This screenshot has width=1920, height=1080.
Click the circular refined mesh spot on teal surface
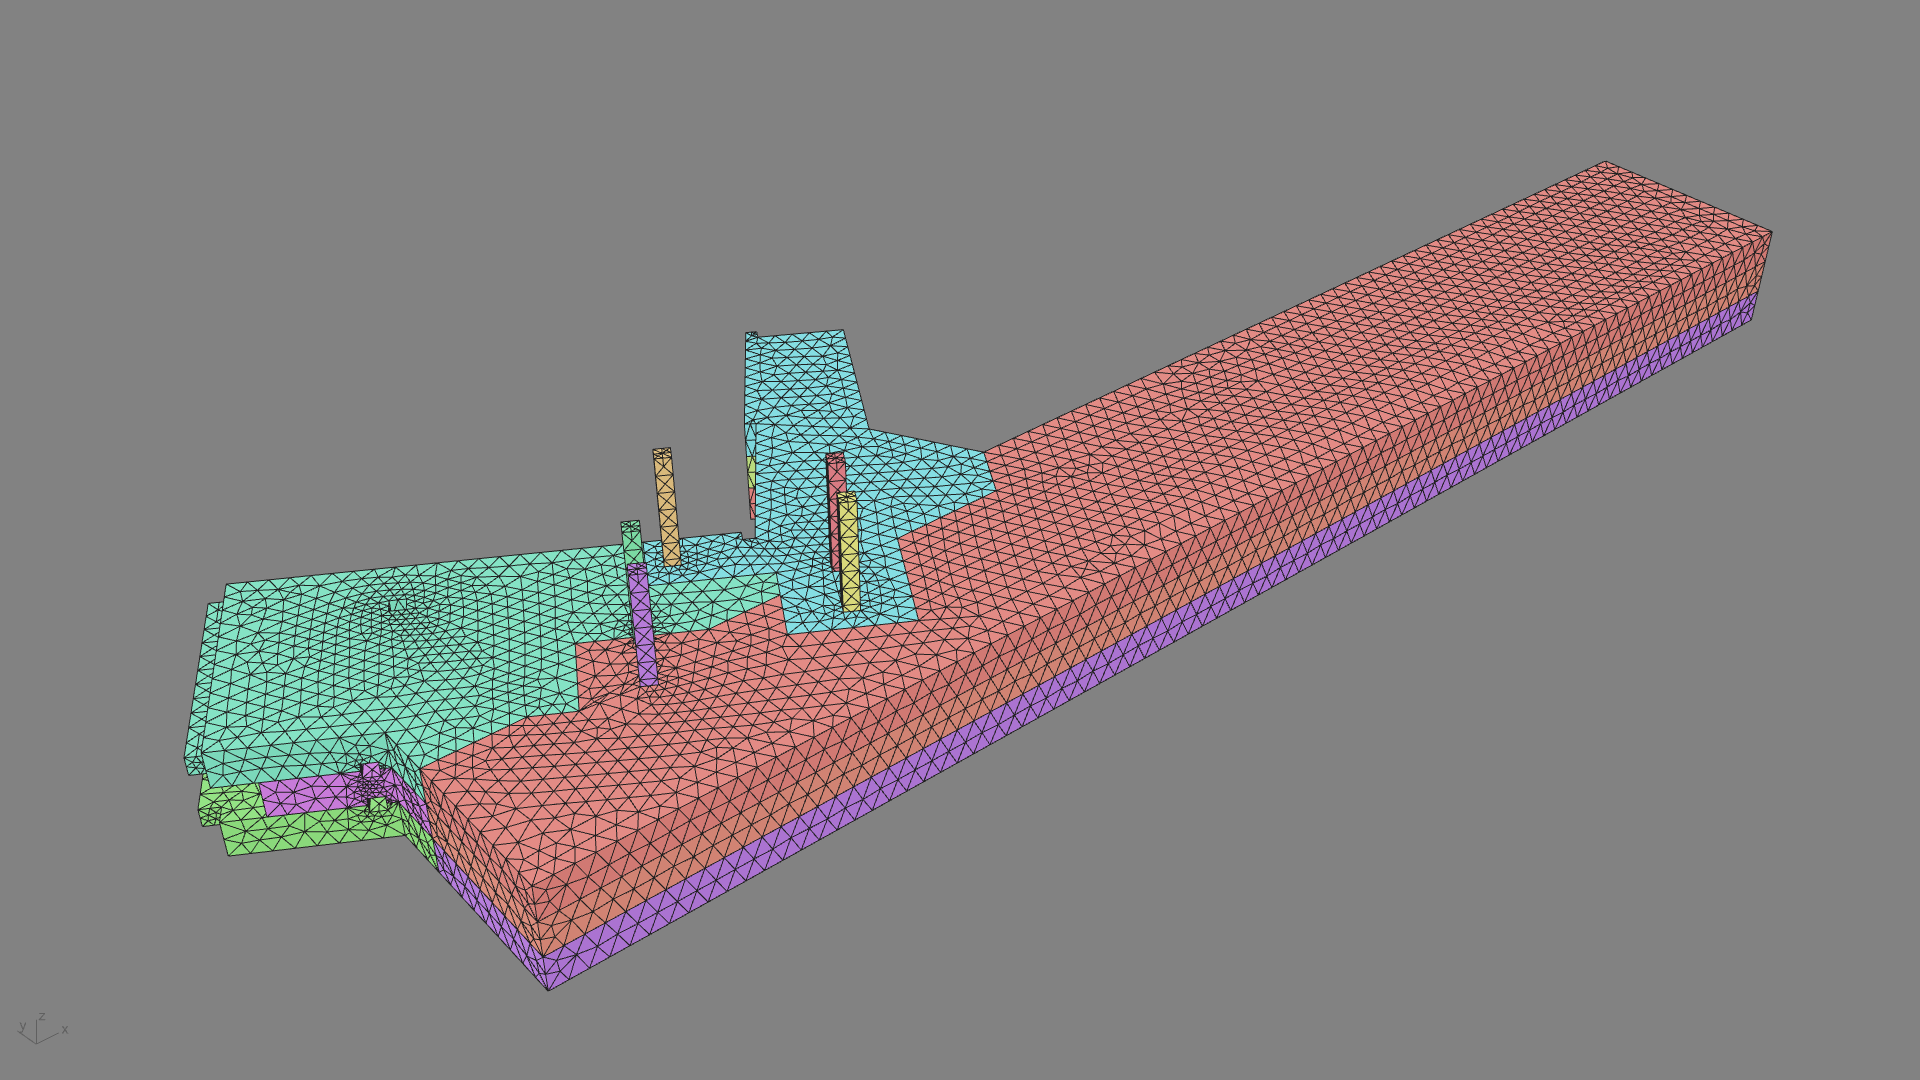click(398, 606)
